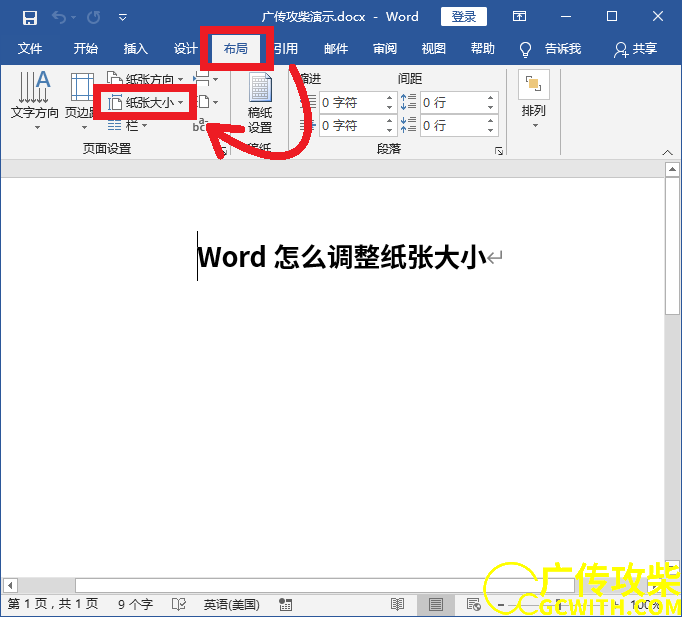Image resolution: width=682 pixels, height=617 pixels.
Task: Open the breaks (分隔符) dropdown icon
Action: [x=206, y=79]
